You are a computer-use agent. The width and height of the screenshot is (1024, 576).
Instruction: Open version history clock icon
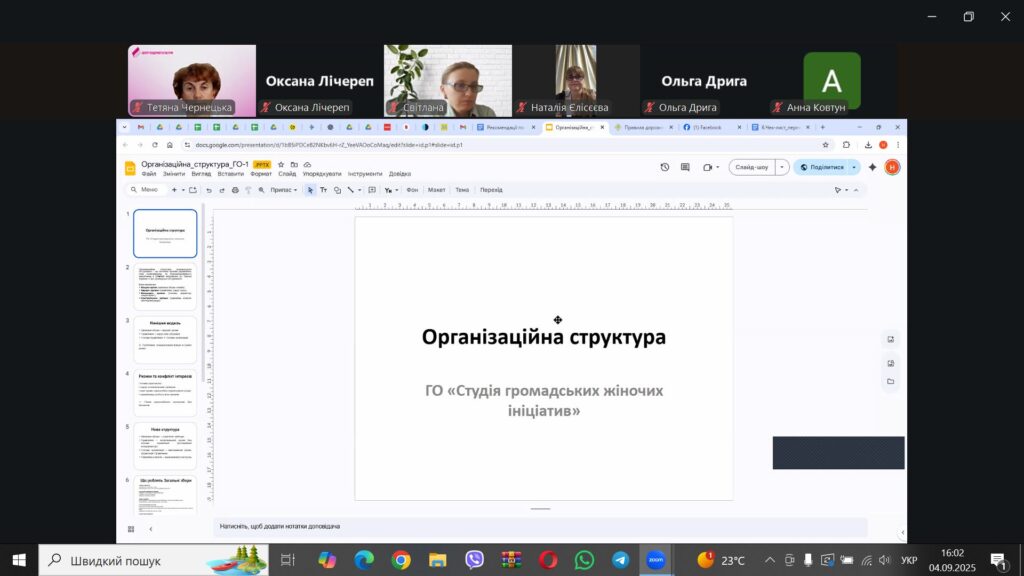click(x=664, y=167)
